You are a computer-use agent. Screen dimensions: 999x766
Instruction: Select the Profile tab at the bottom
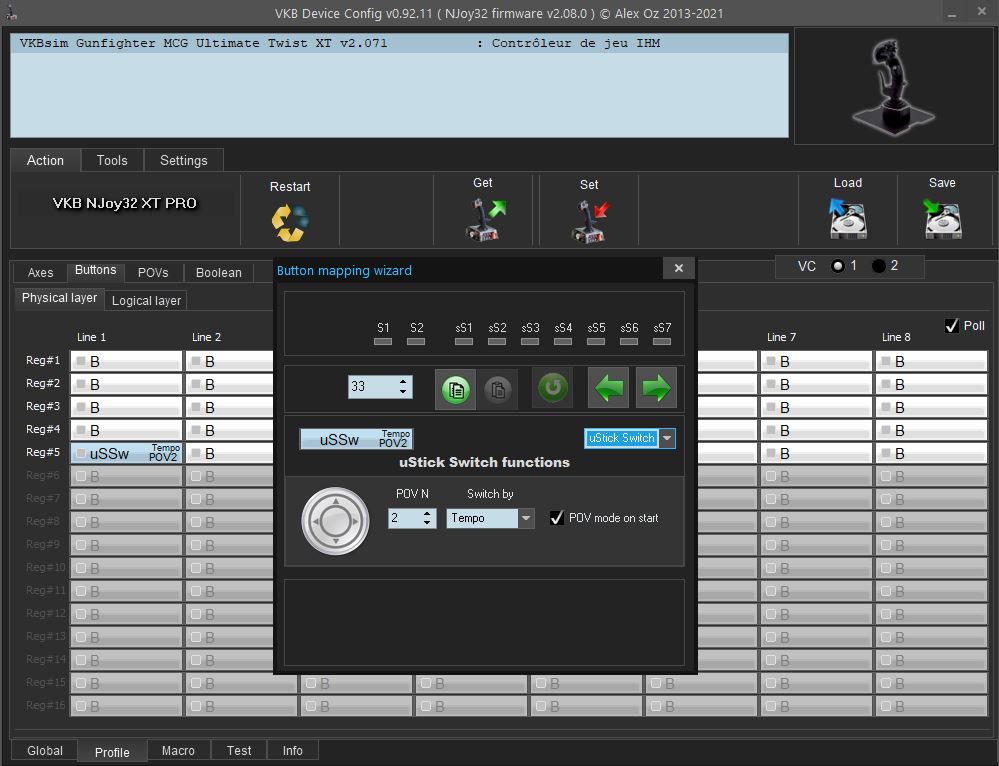[x=112, y=752]
